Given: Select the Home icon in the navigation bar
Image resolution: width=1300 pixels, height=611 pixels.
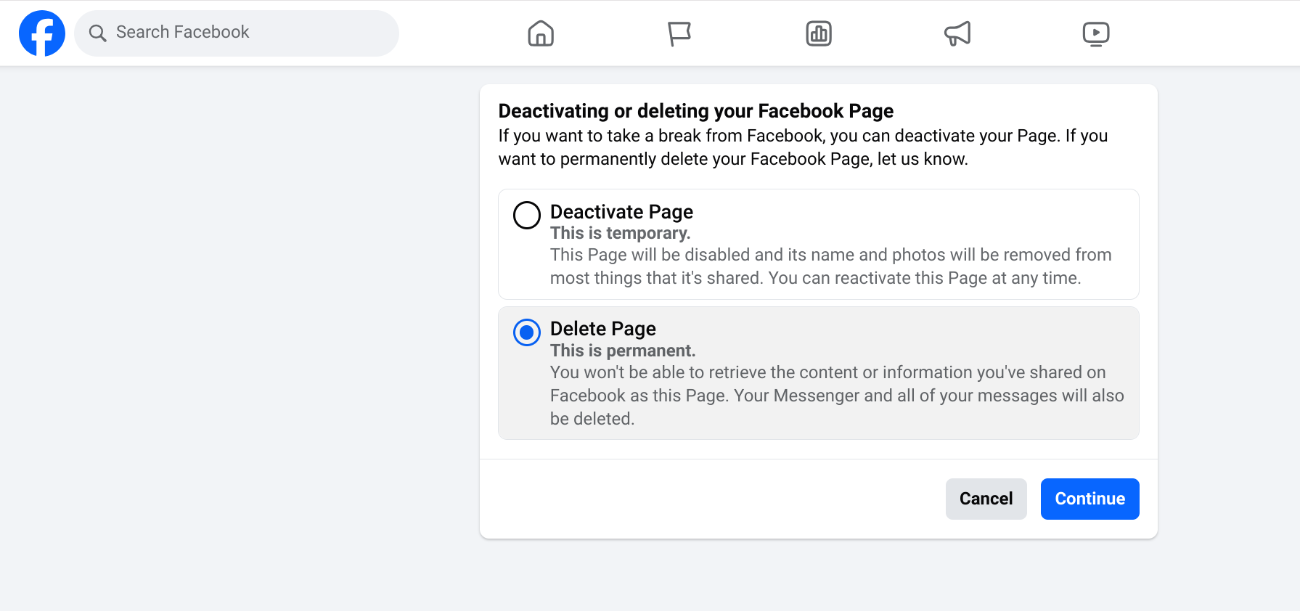Looking at the screenshot, I should (x=540, y=33).
